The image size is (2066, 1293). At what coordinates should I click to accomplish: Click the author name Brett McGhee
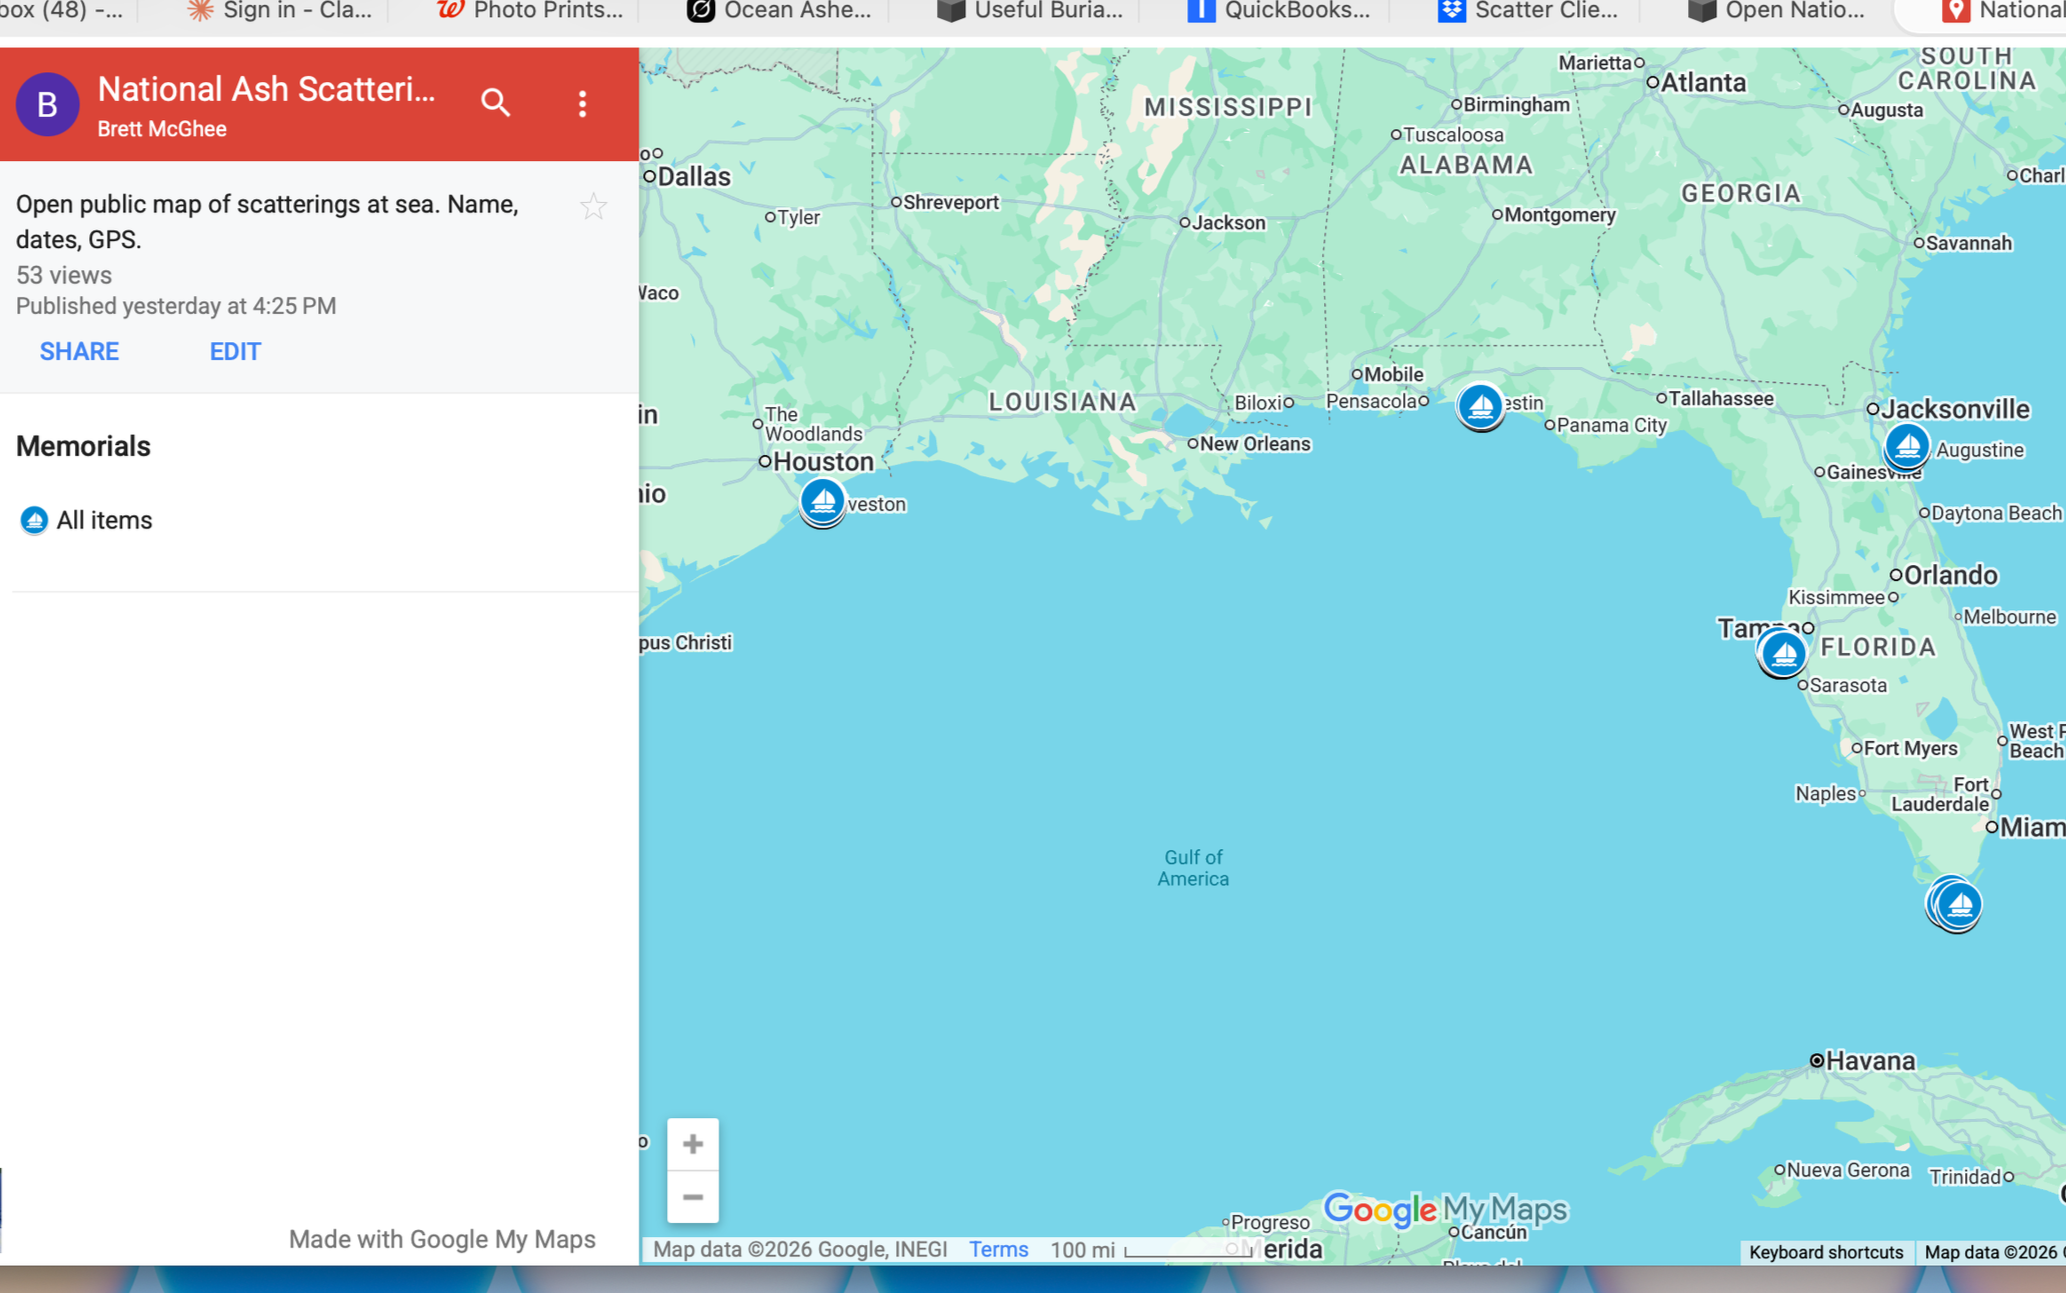point(162,129)
